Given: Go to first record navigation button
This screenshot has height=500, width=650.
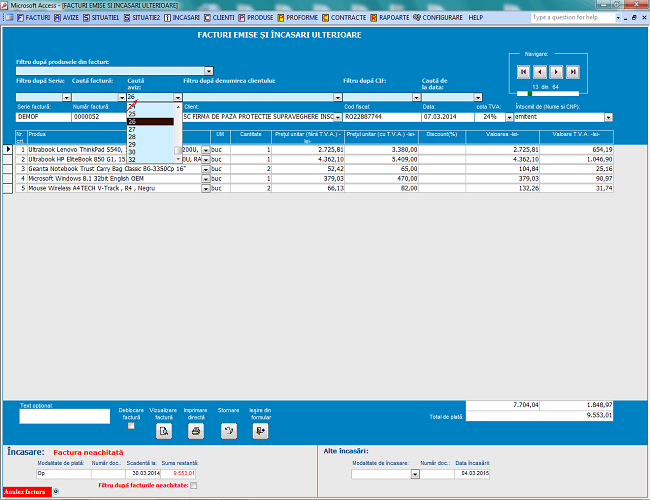Looking at the screenshot, I should point(523,72).
